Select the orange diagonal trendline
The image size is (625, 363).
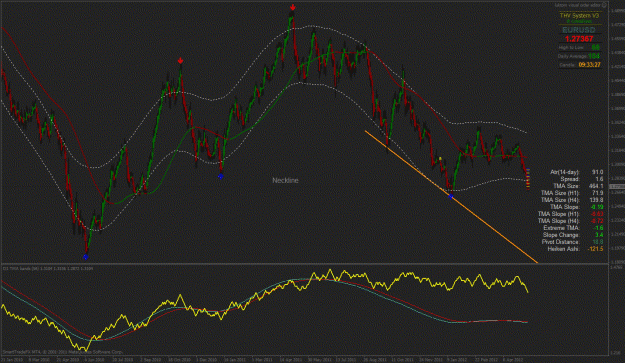tap(451, 196)
